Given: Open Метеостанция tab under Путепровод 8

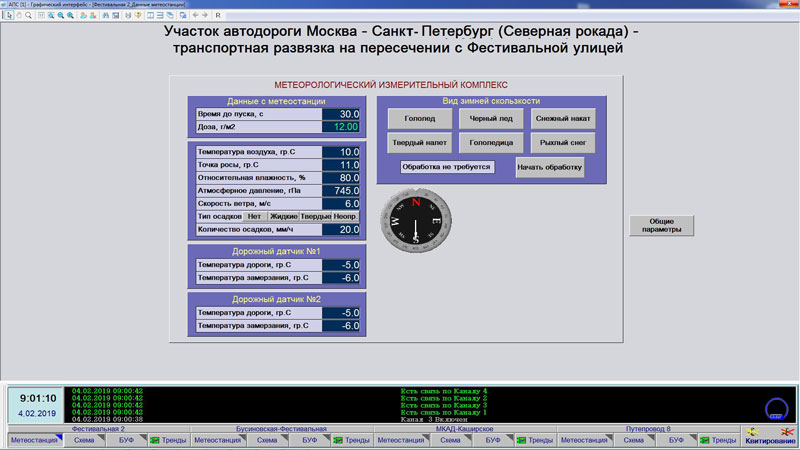Looking at the screenshot, I should point(582,440).
